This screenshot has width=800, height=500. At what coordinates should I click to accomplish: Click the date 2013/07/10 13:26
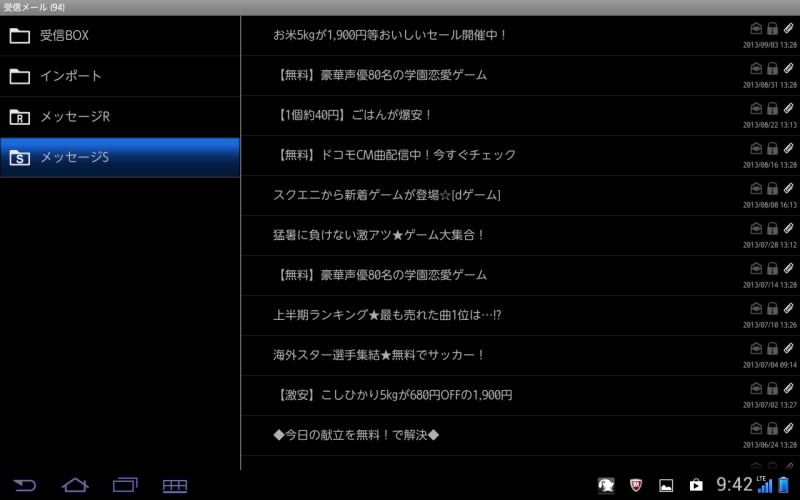(769, 325)
